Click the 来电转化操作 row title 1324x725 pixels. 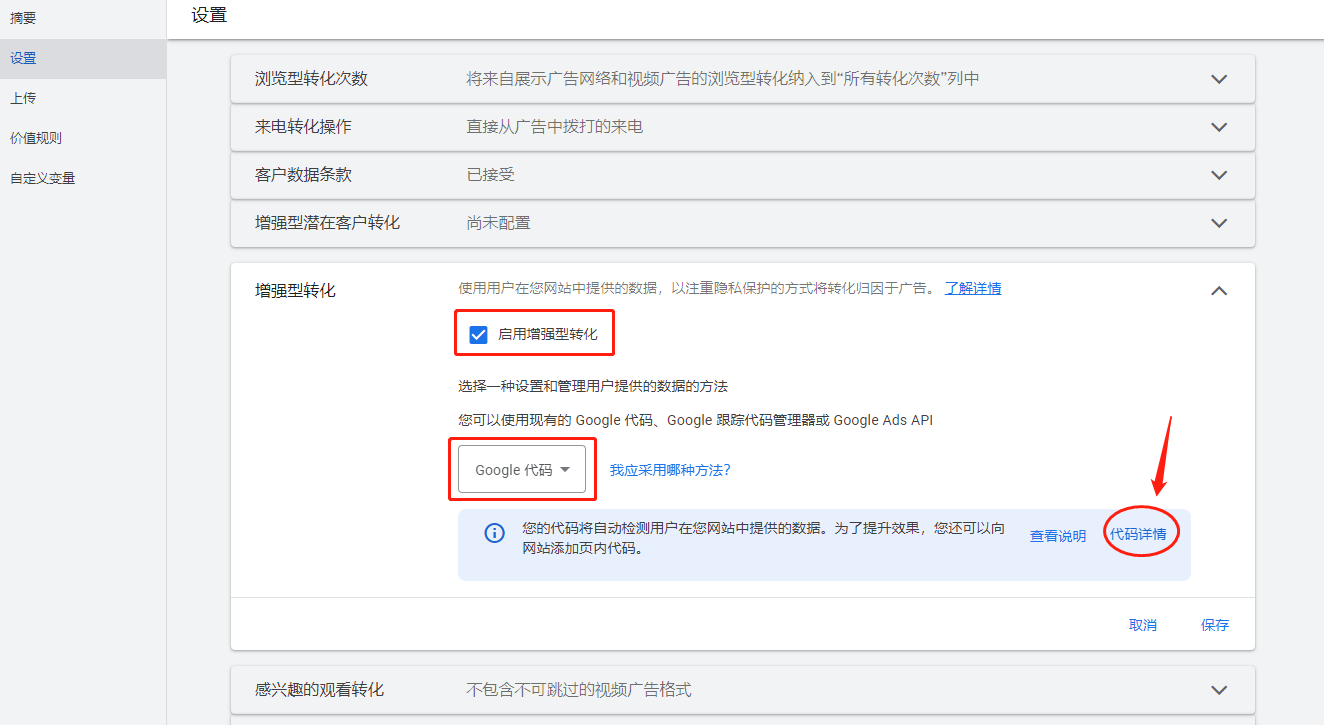(303, 127)
